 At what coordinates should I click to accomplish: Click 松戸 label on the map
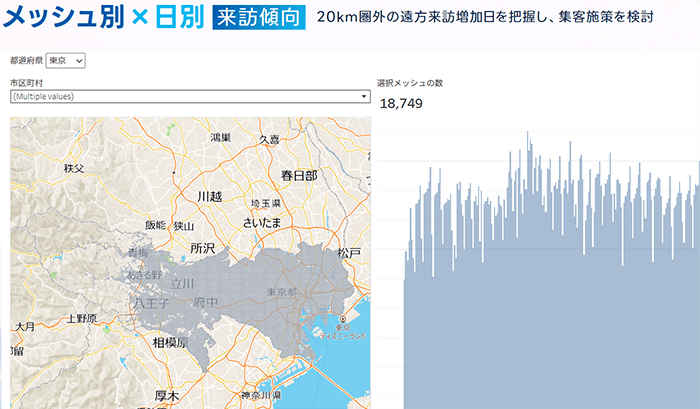349,253
